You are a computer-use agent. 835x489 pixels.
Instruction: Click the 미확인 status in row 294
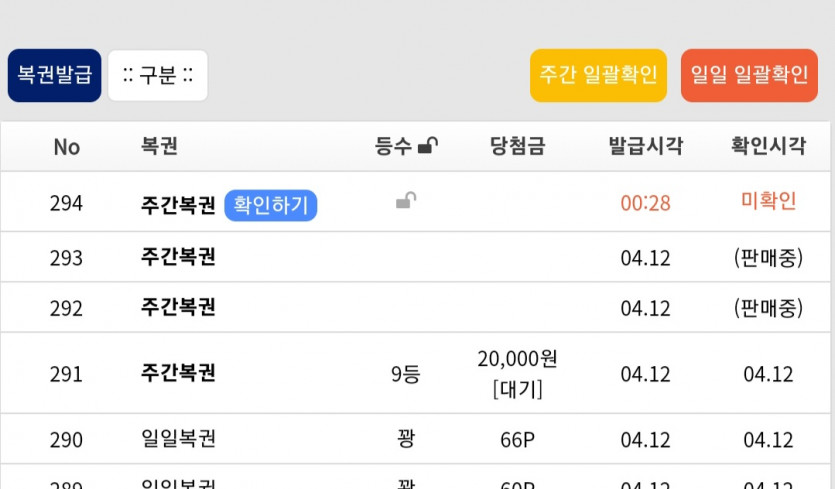click(x=768, y=202)
